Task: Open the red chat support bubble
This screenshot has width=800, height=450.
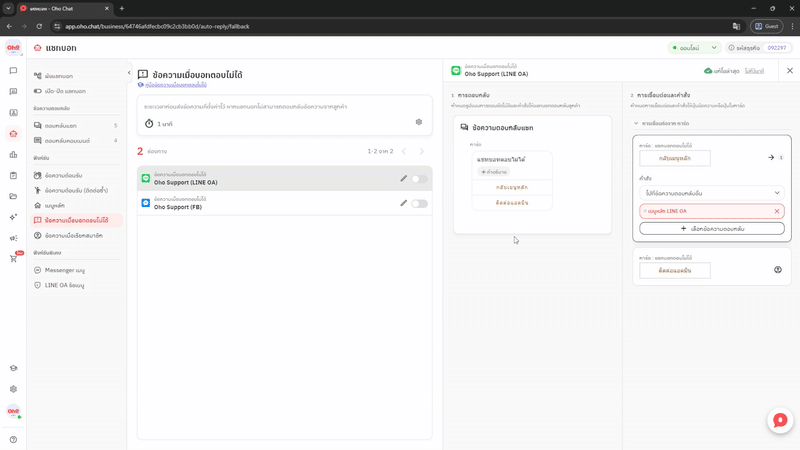Action: [780, 421]
